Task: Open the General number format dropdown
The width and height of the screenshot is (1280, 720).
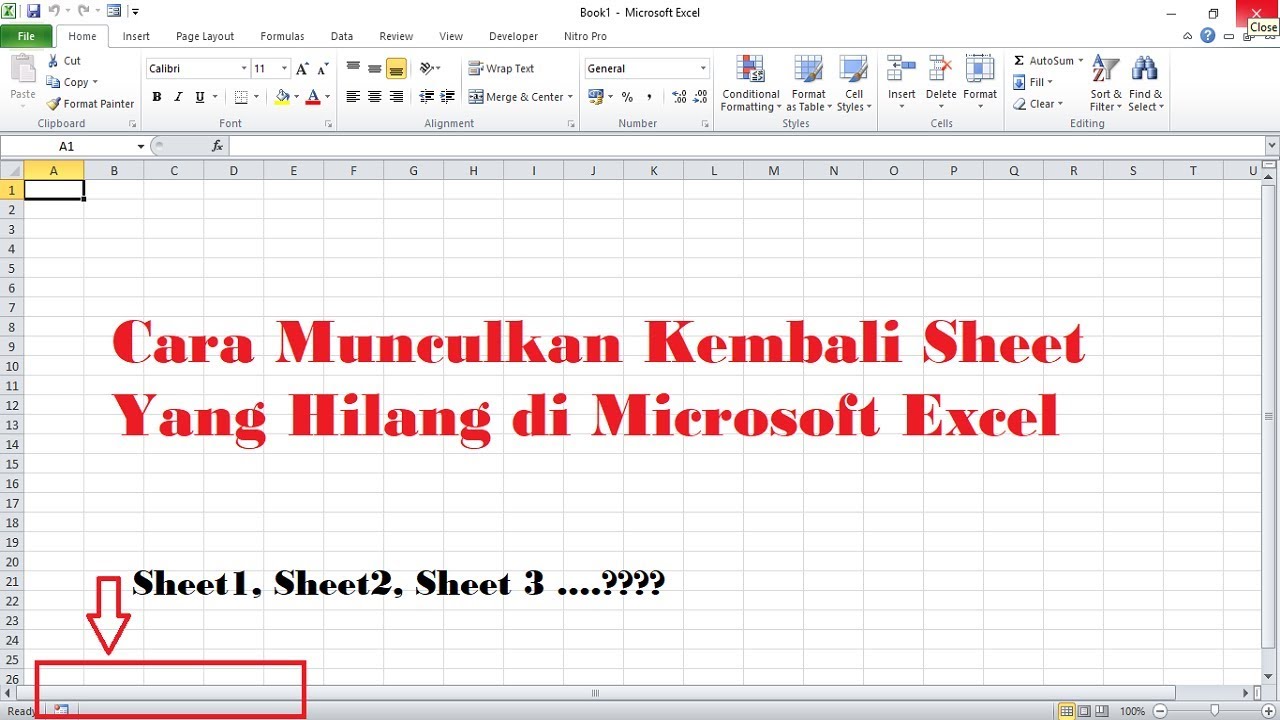Action: [703, 69]
